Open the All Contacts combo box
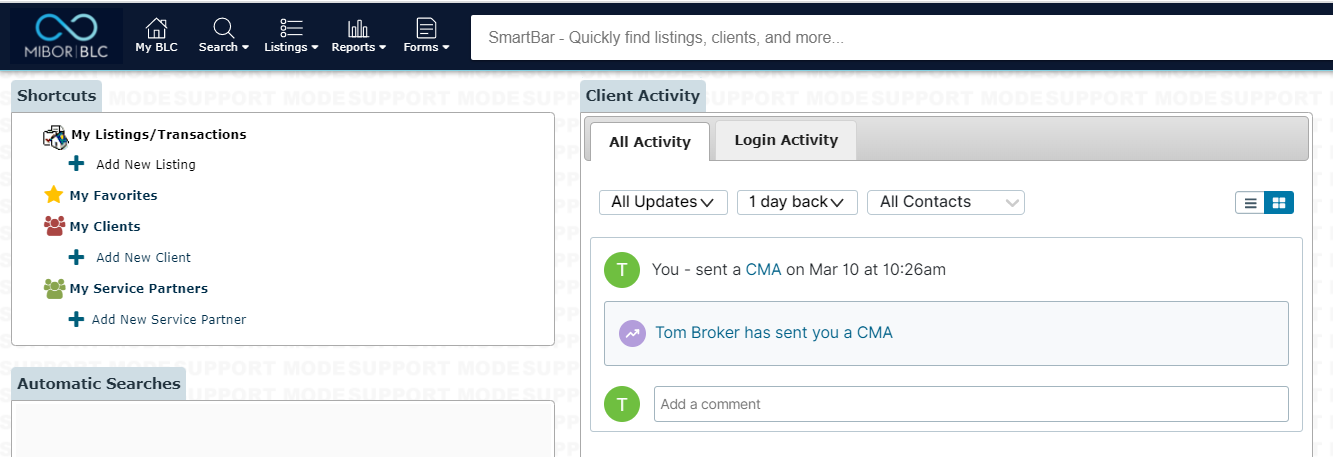The image size is (1333, 457). coord(945,202)
